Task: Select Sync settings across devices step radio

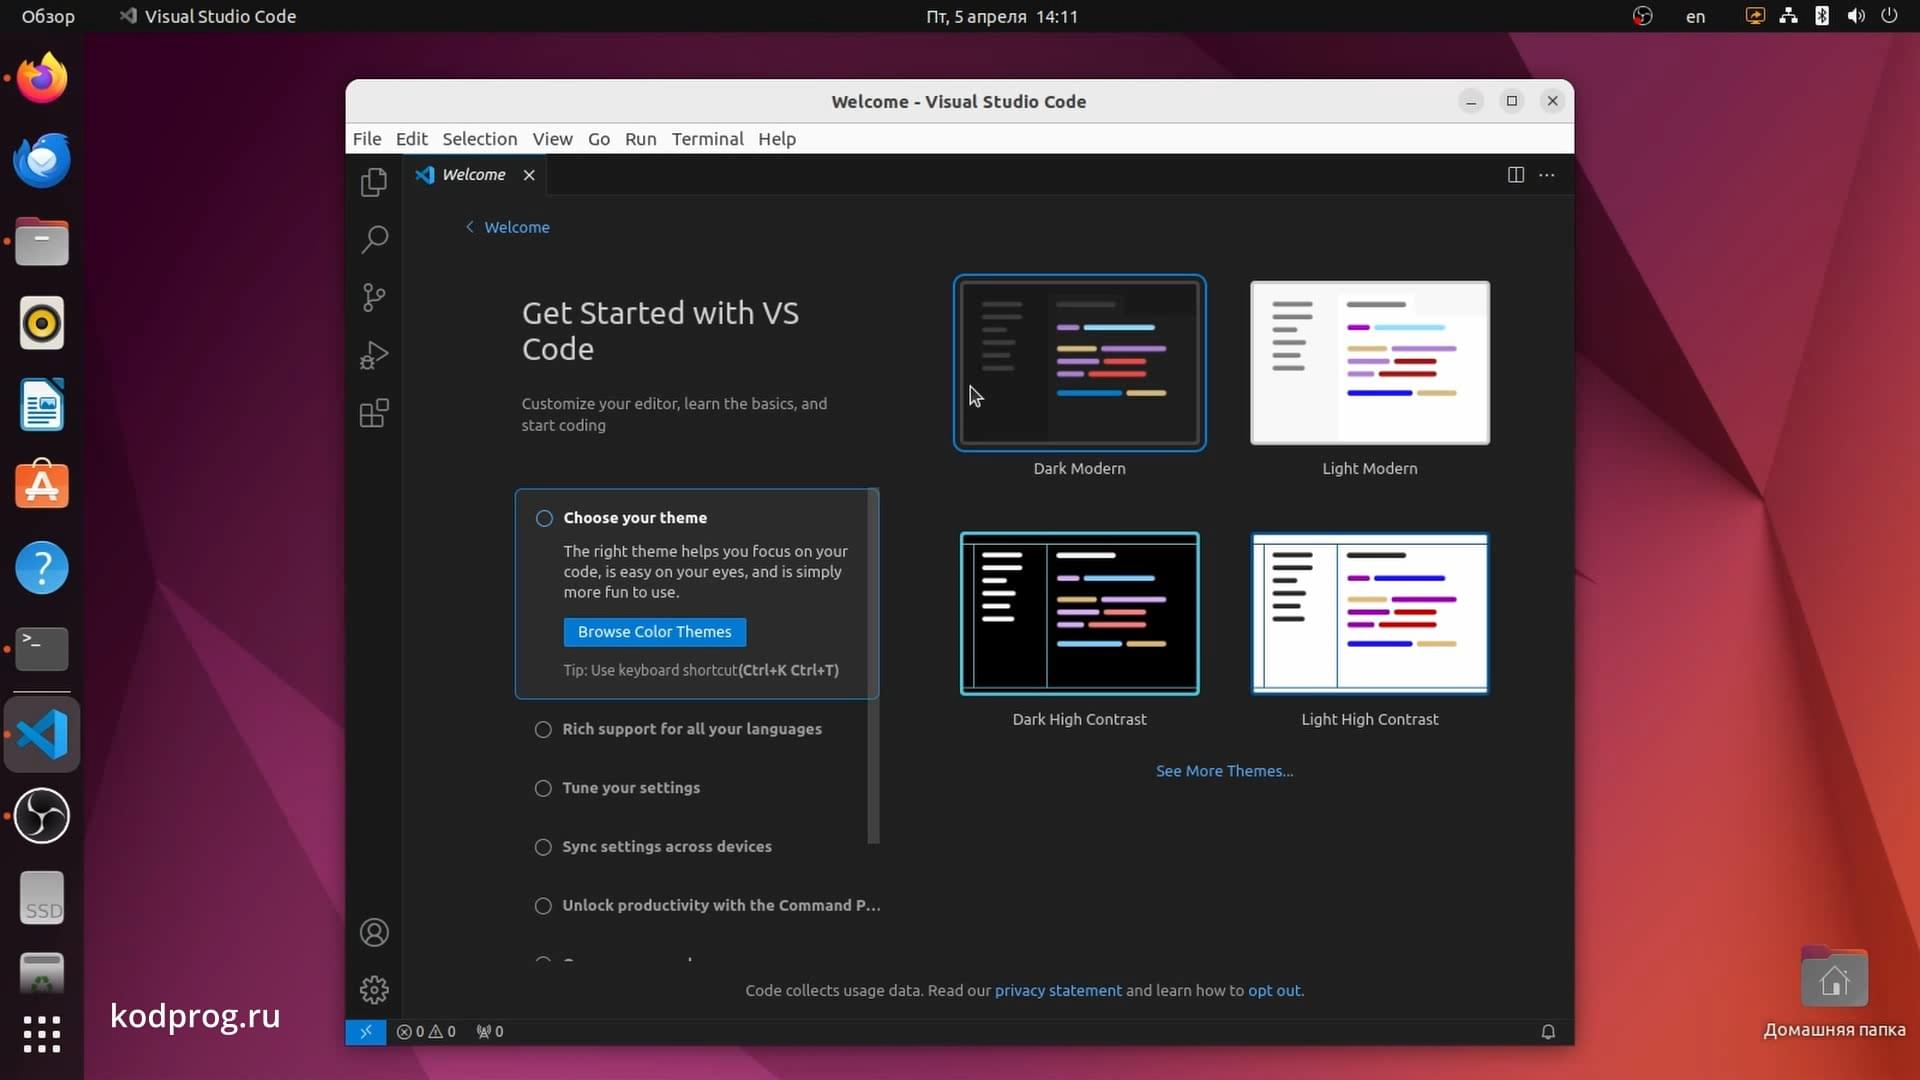Action: (x=543, y=847)
